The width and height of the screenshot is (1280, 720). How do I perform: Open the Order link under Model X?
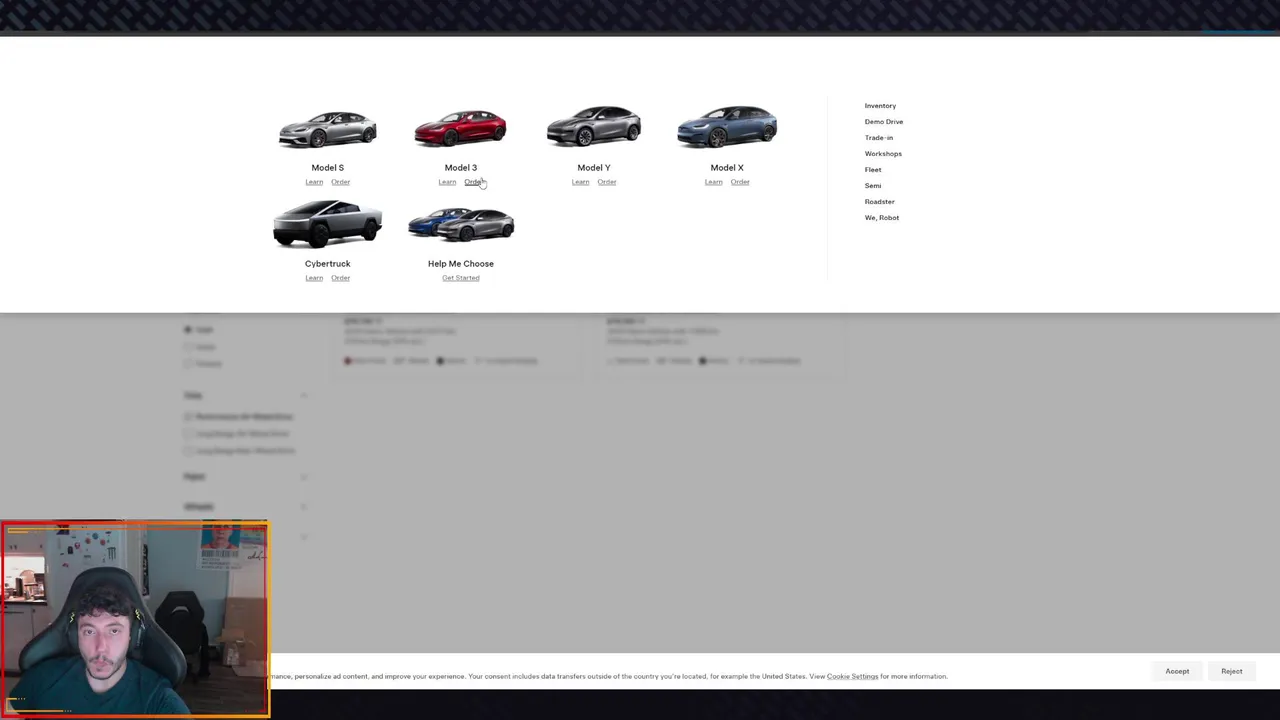(x=740, y=182)
